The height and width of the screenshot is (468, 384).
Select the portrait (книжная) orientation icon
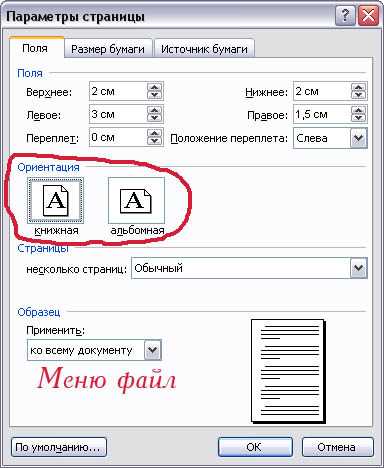tap(56, 200)
